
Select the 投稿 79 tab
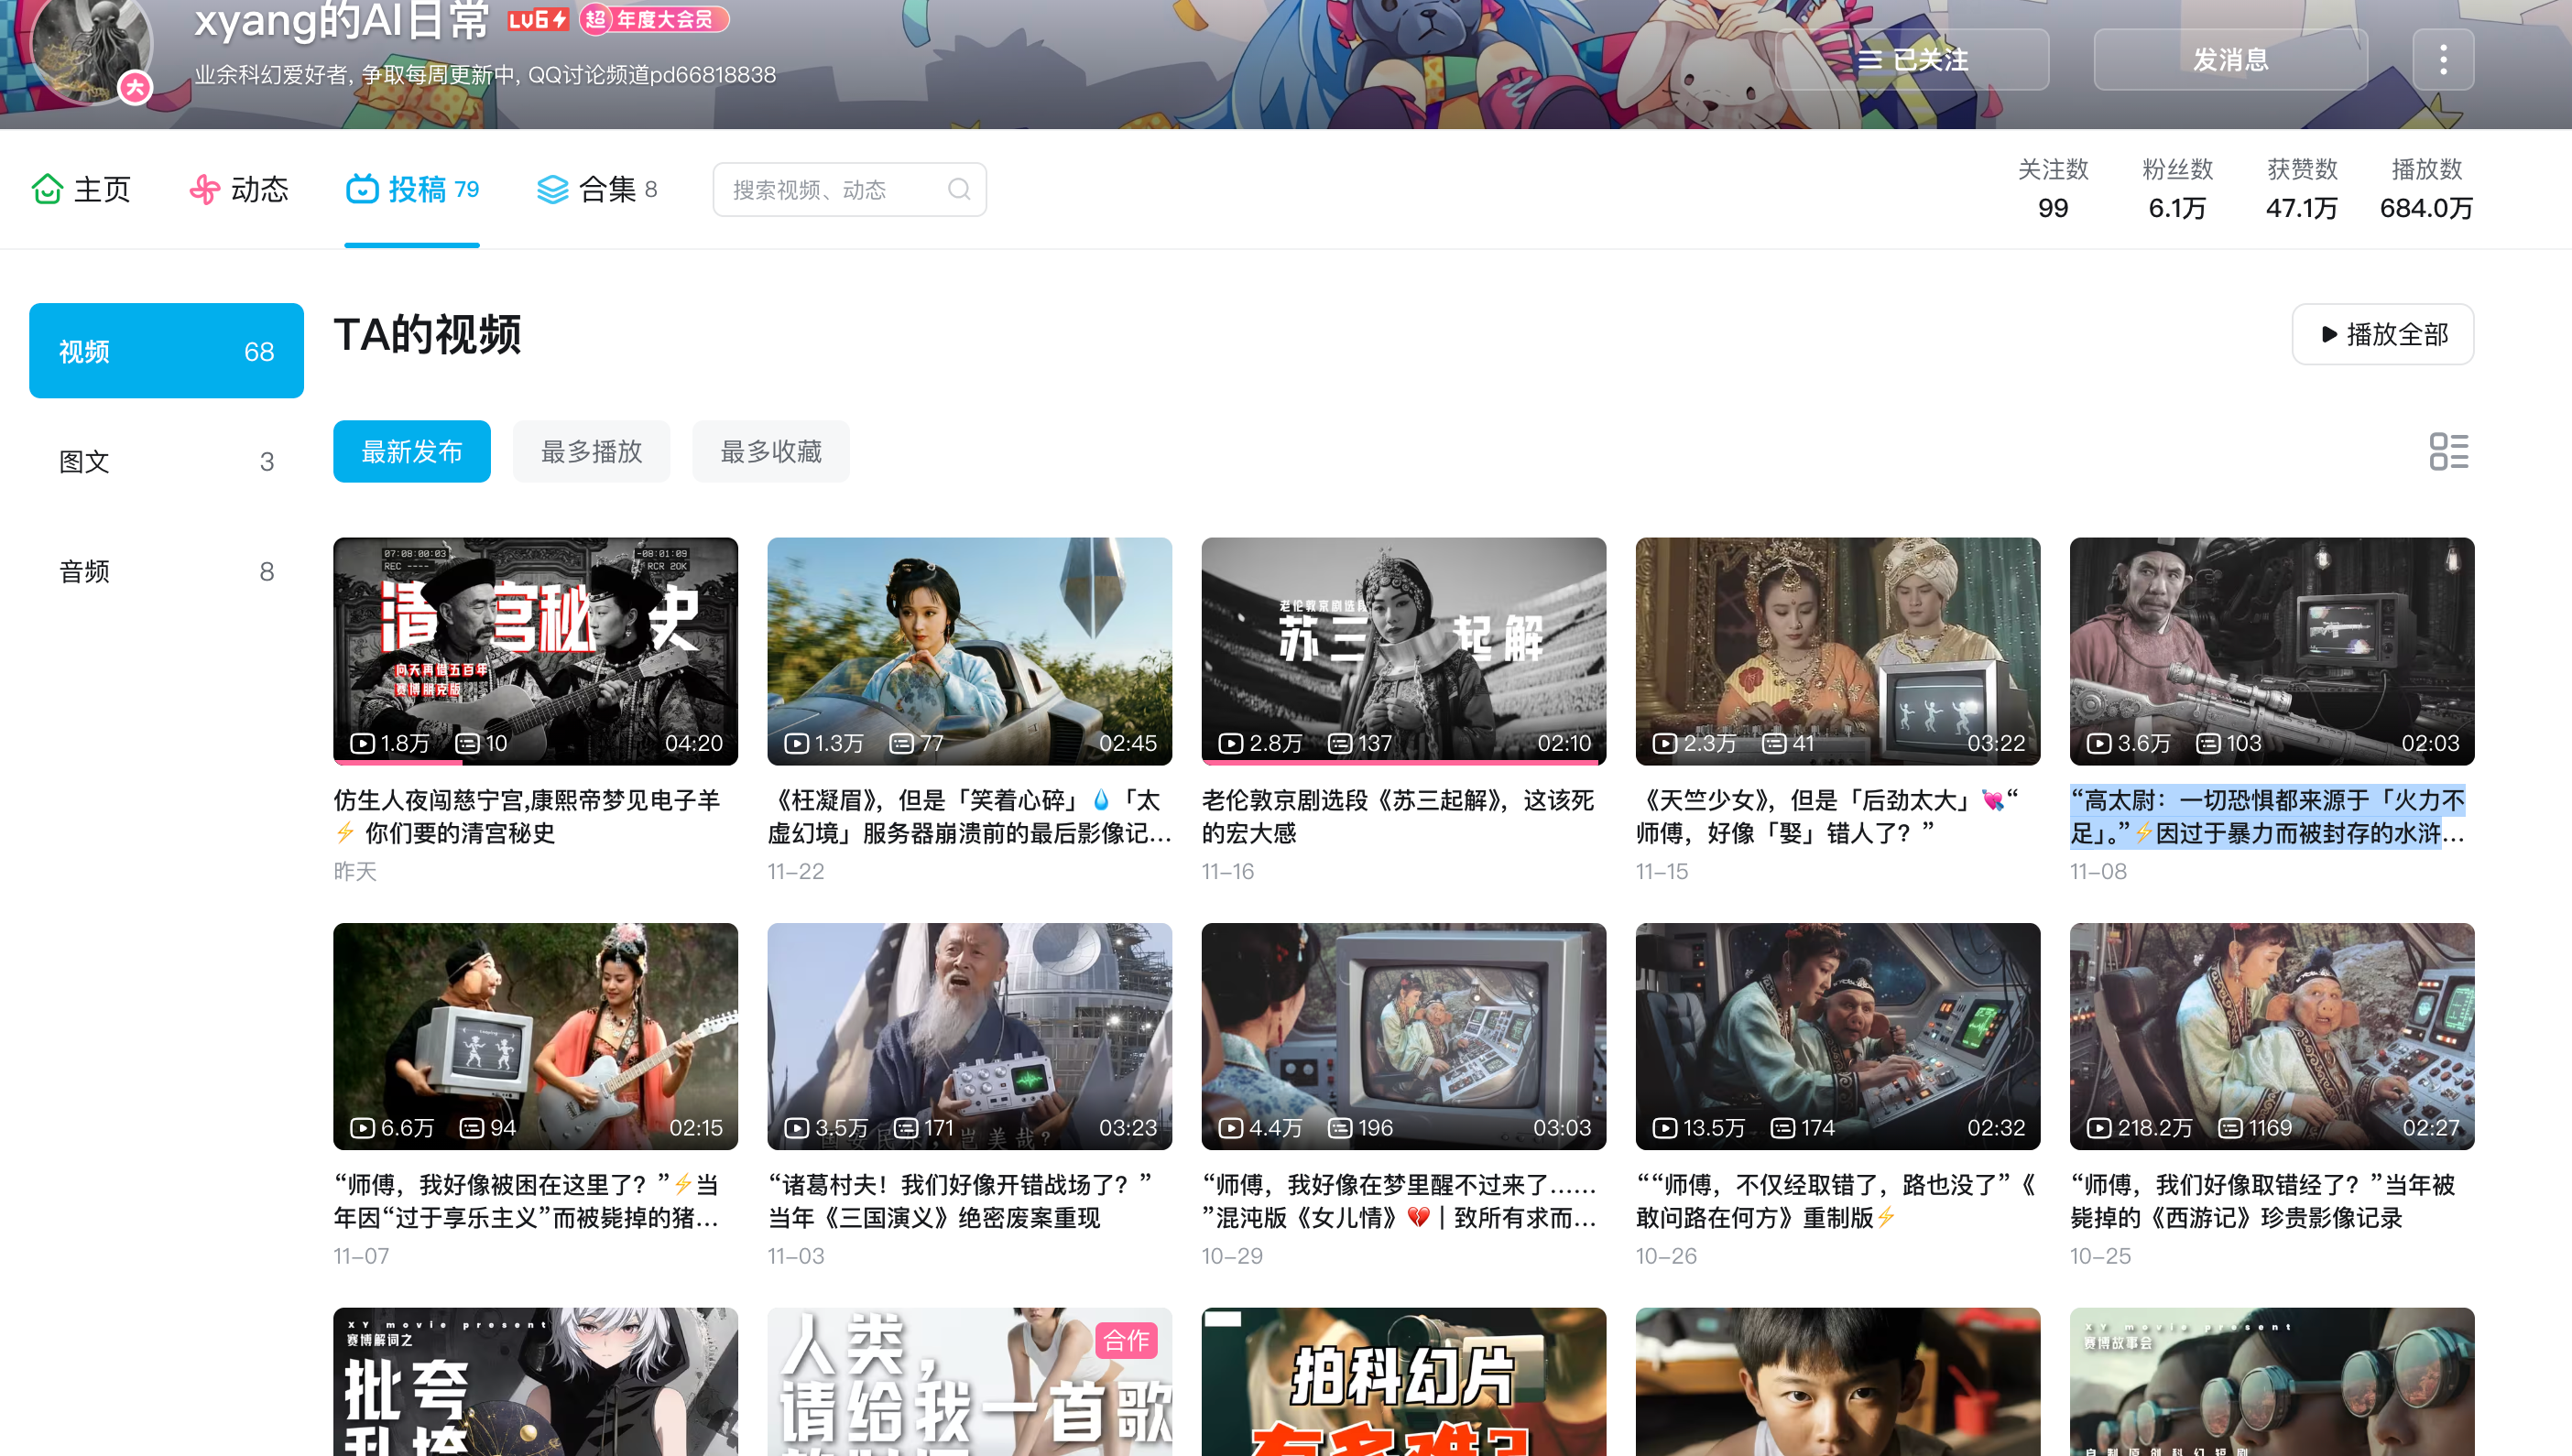click(x=412, y=189)
